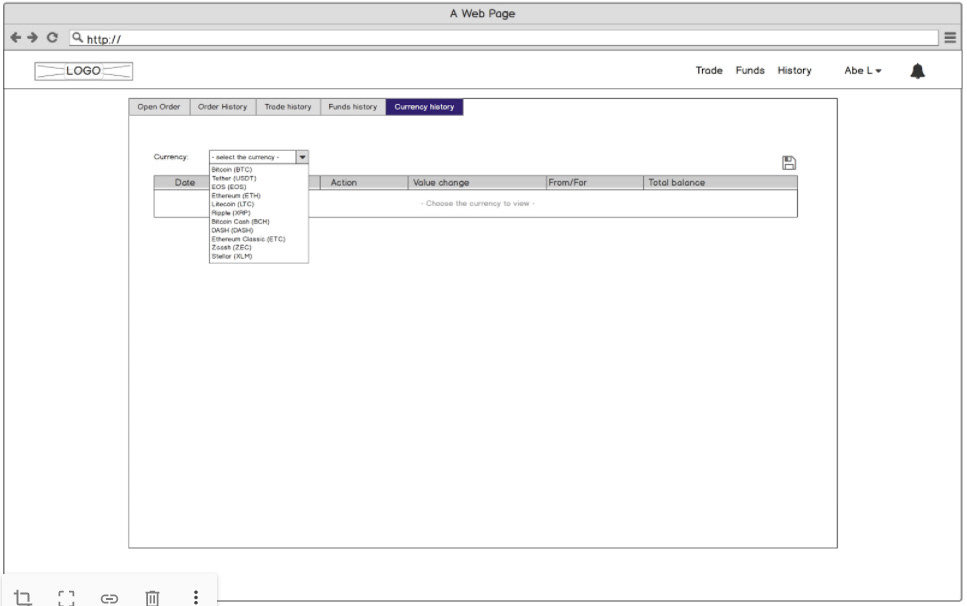This screenshot has height=606, width=967.
Task: Click the Value change column header
Action: [477, 182]
